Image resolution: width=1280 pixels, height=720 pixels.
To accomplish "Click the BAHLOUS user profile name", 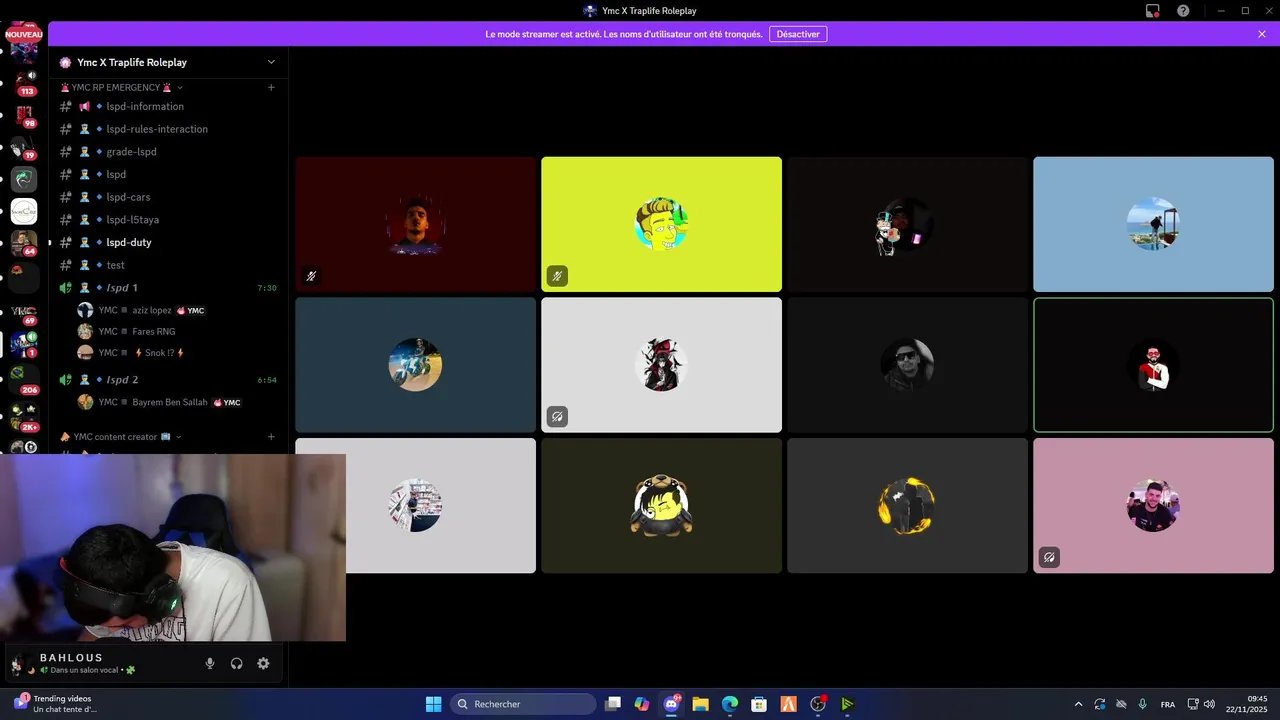I will tap(71, 657).
